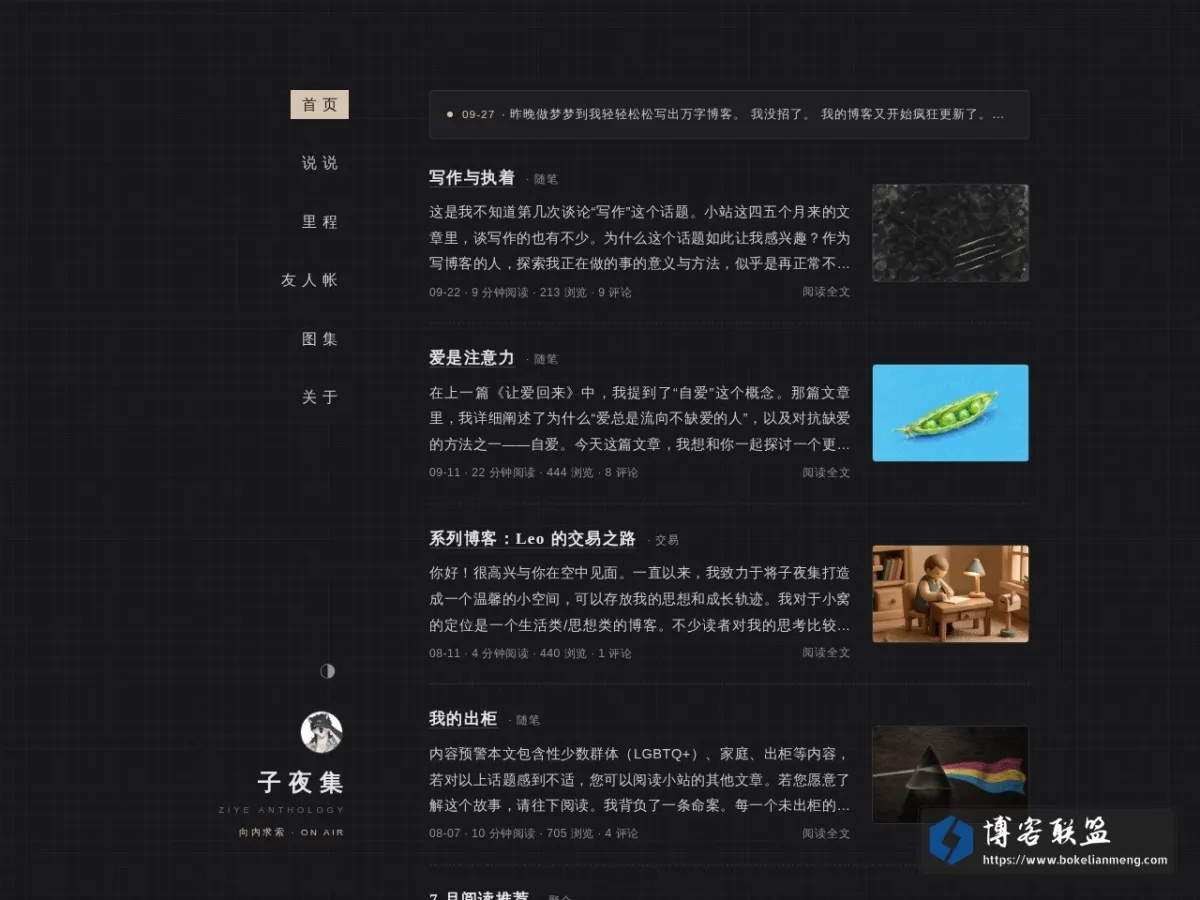The height and width of the screenshot is (900, 1200).
Task: Go to the 说说 page
Action: 320,163
